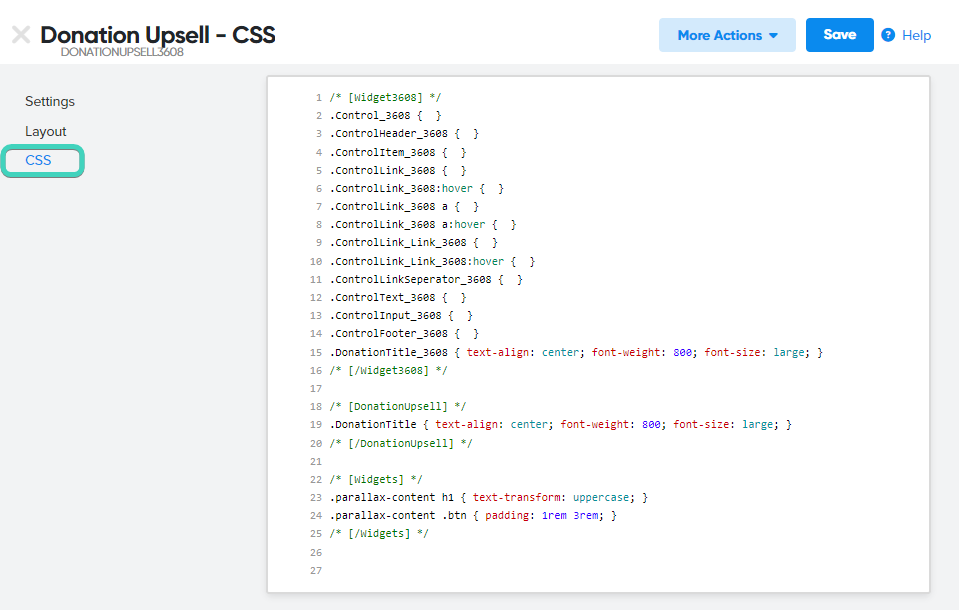Click the .ControlFooter_3608 rule line

click(404, 333)
